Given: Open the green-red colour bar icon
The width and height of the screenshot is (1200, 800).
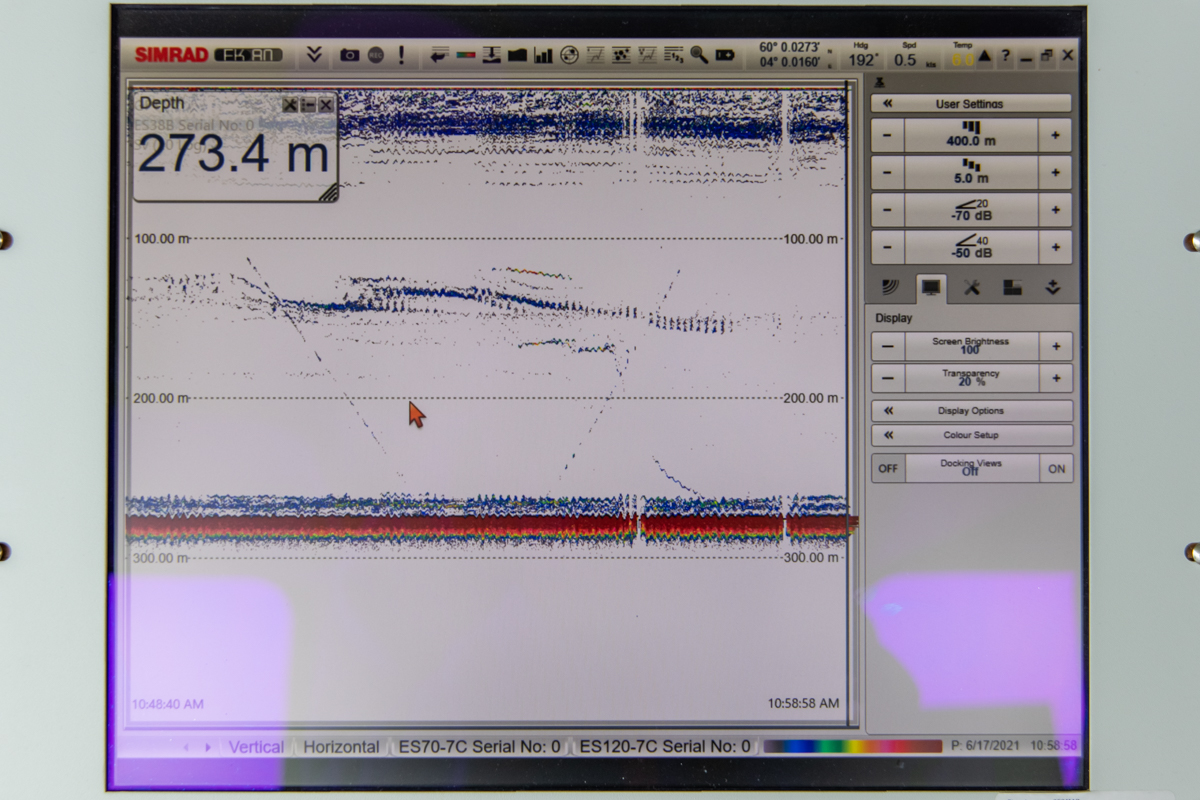Looking at the screenshot, I should (465, 55).
